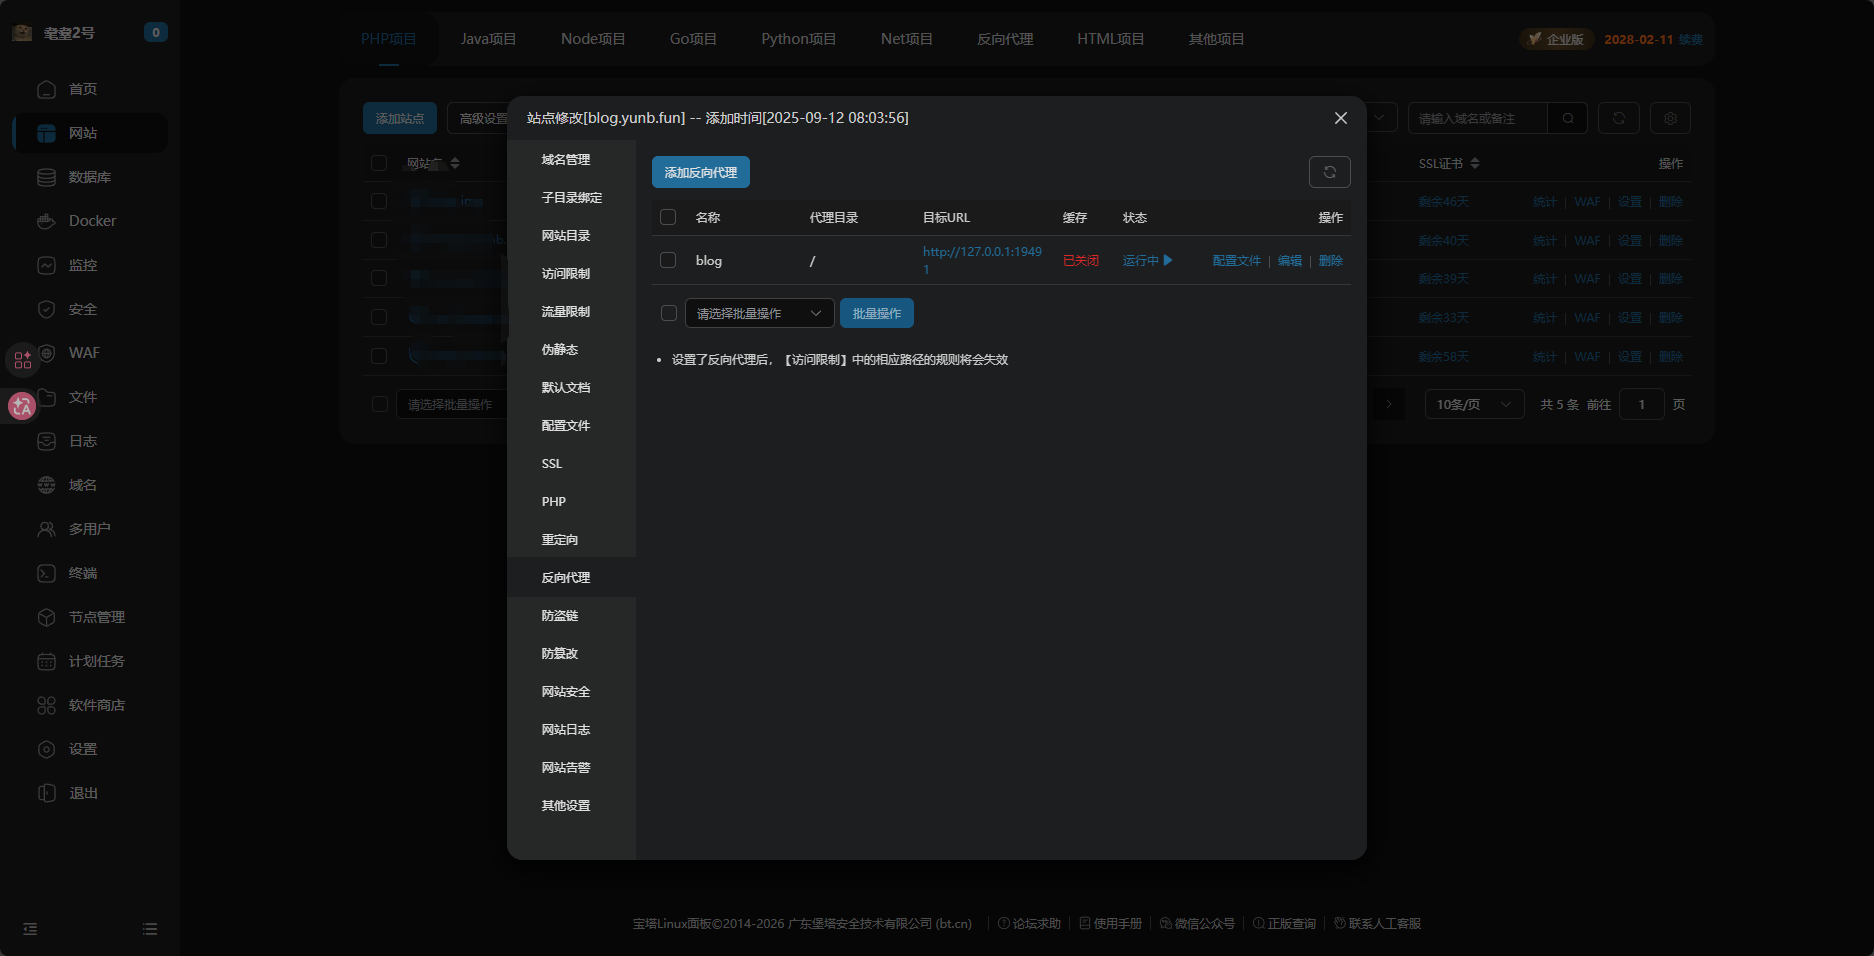Click the play icon next to 运行中

point(1168,260)
